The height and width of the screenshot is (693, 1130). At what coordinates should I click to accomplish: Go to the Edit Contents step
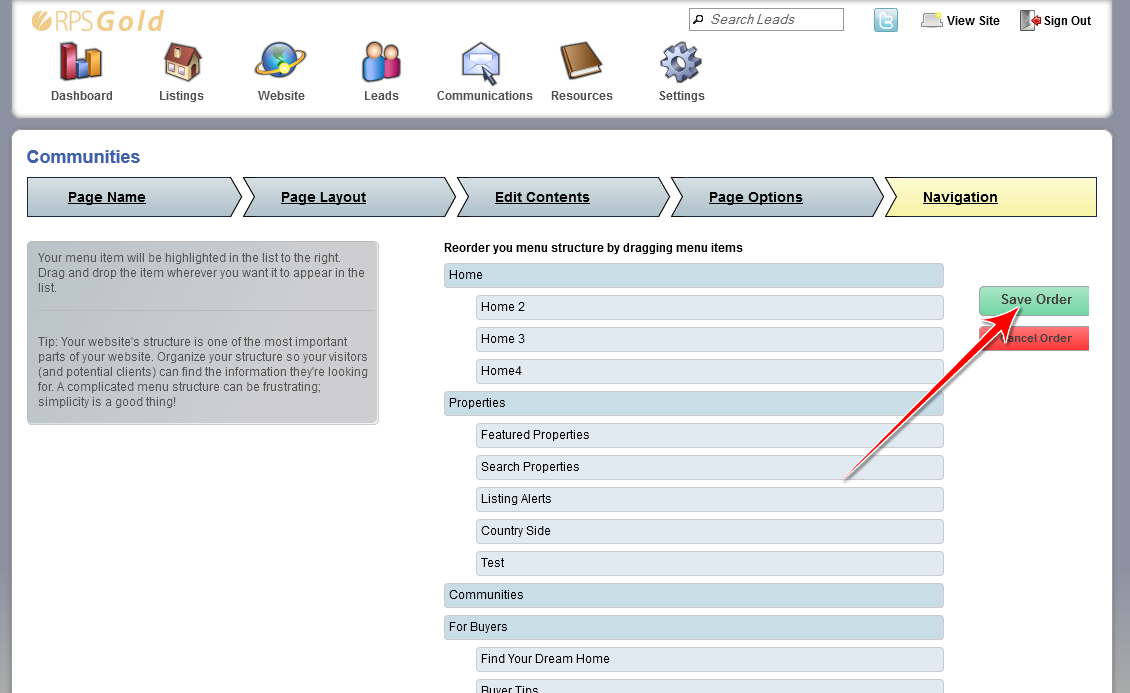point(563,197)
